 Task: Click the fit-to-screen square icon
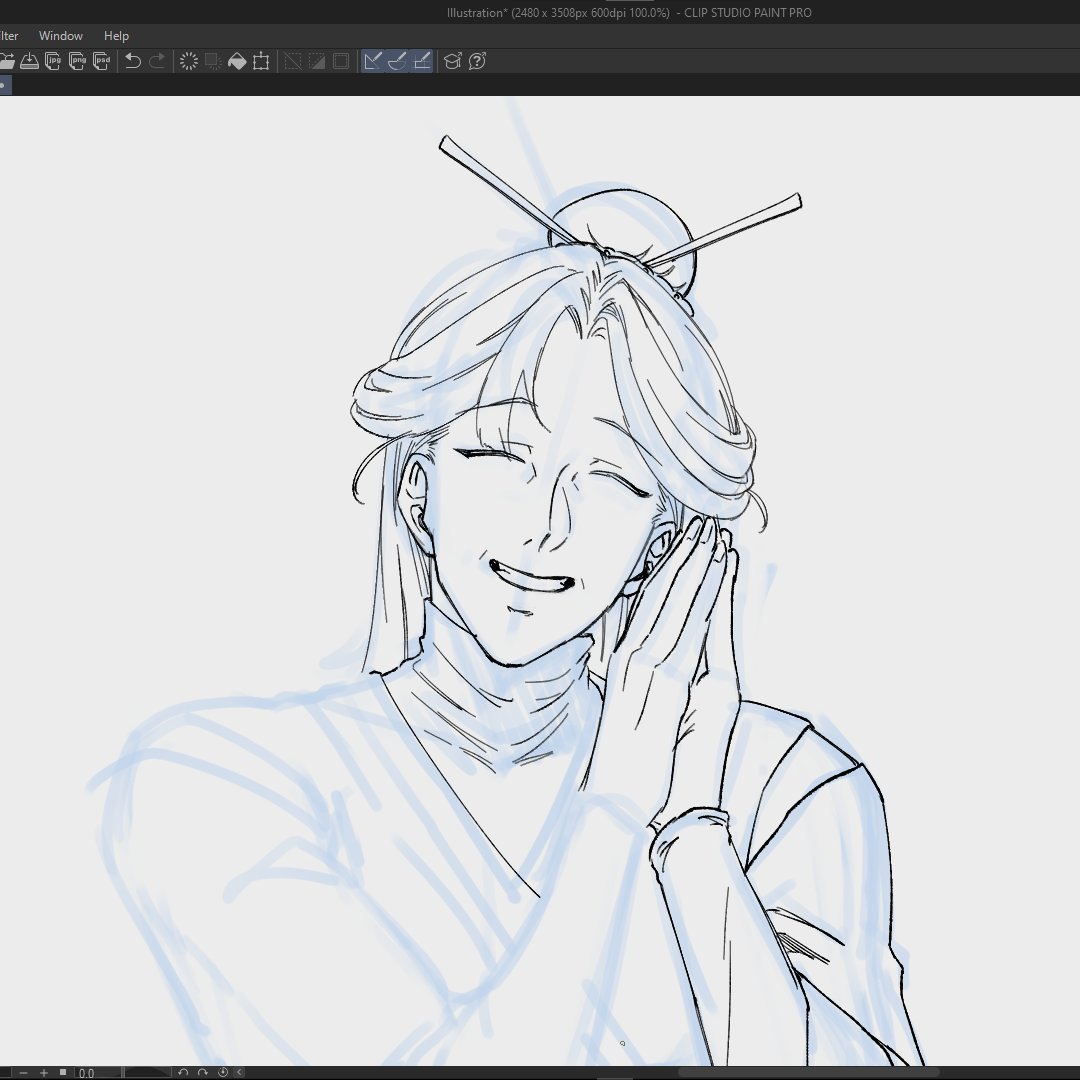tap(63, 1072)
